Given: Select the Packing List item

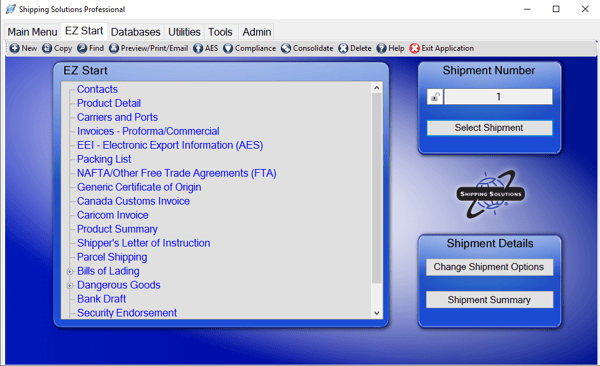Looking at the screenshot, I should [104, 159].
